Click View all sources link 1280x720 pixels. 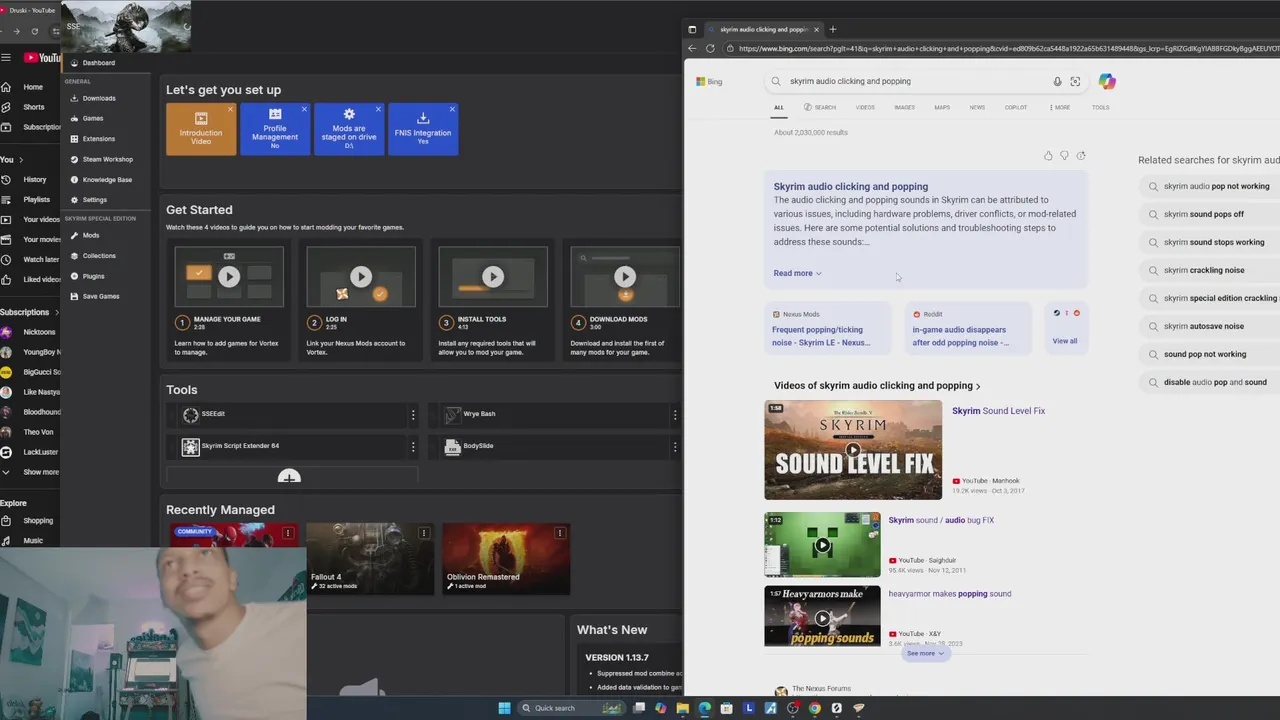[x=1065, y=341]
